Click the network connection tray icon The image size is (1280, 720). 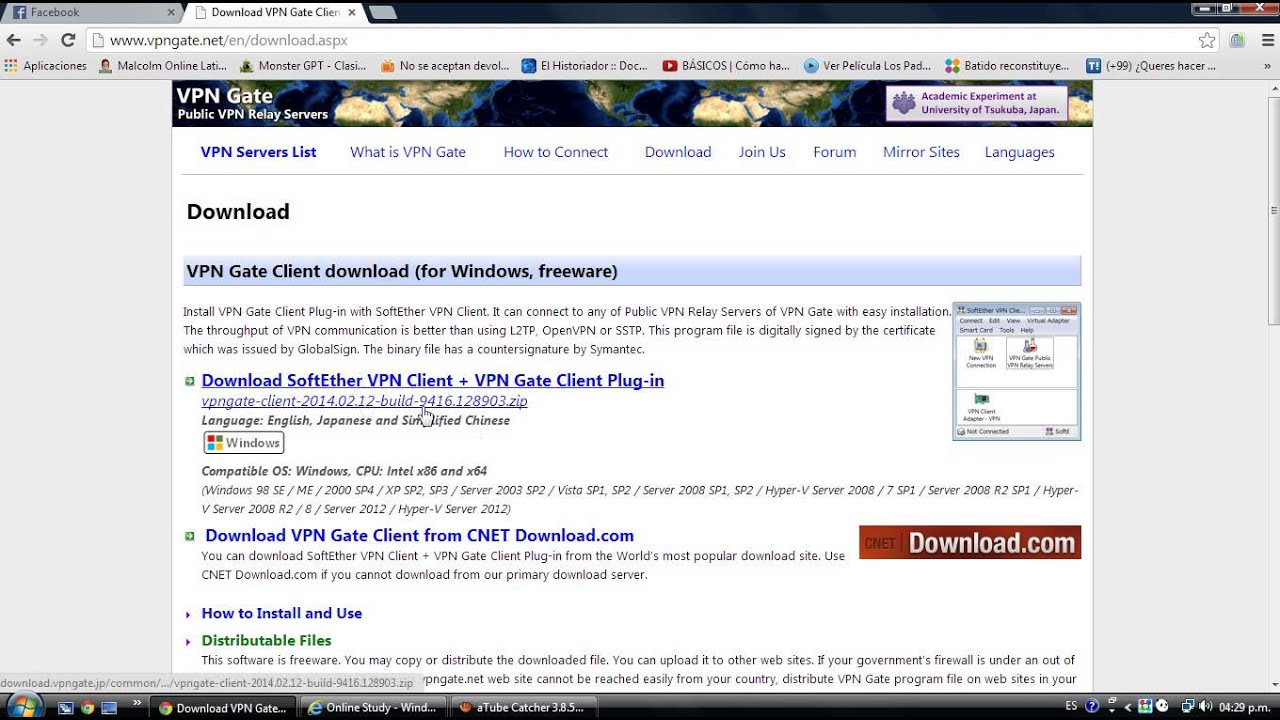click(1187, 706)
